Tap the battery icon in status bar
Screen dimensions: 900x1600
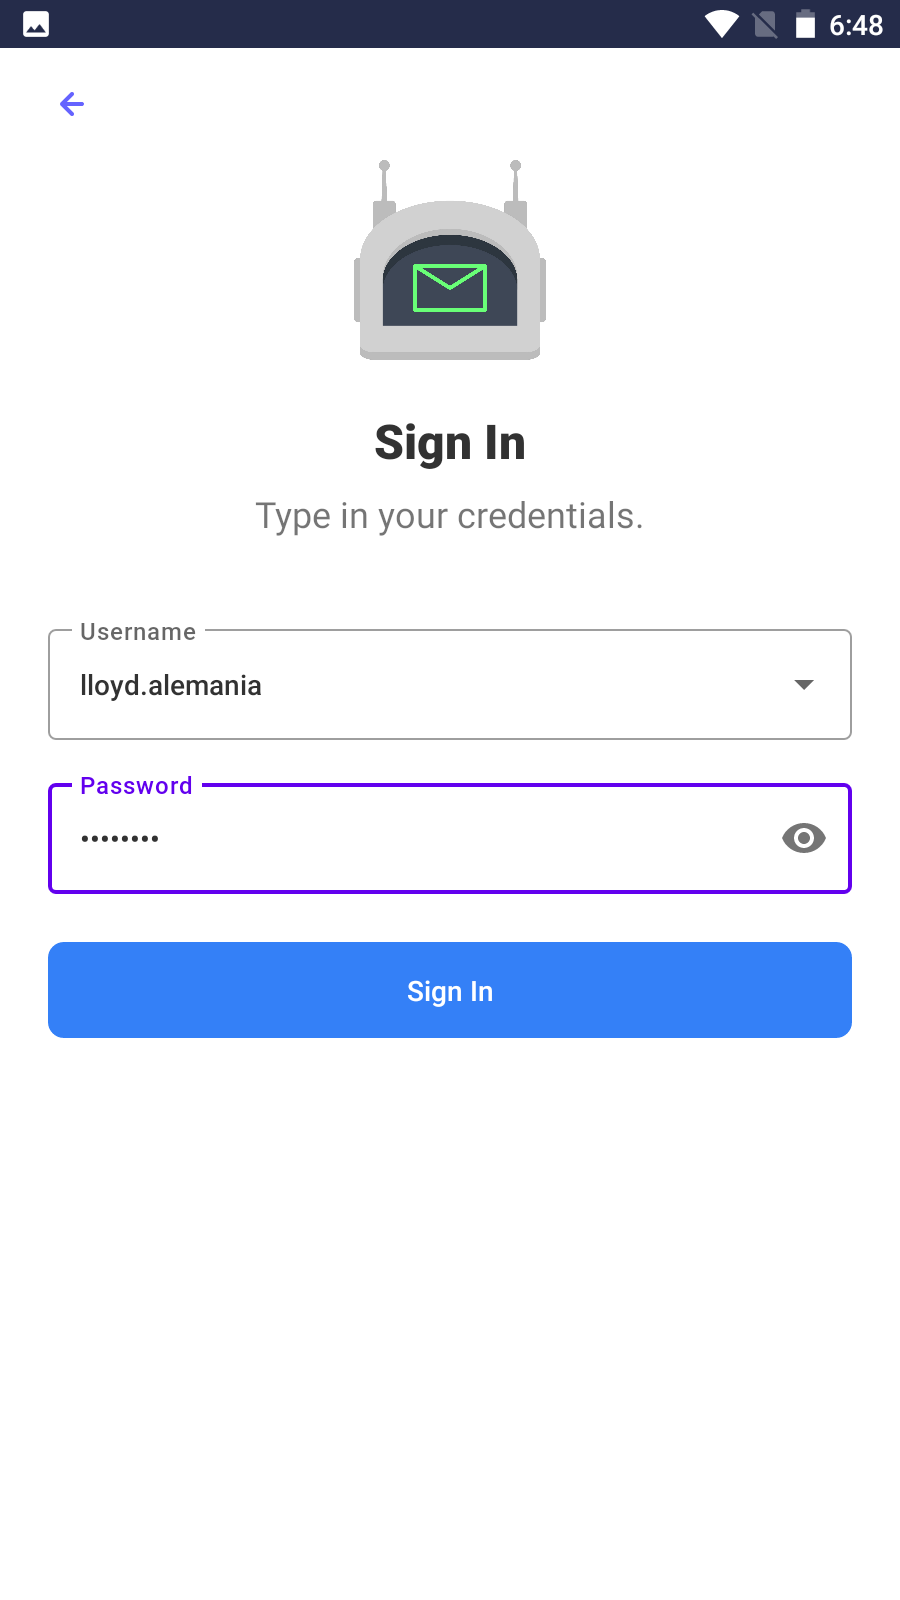[x=805, y=24]
